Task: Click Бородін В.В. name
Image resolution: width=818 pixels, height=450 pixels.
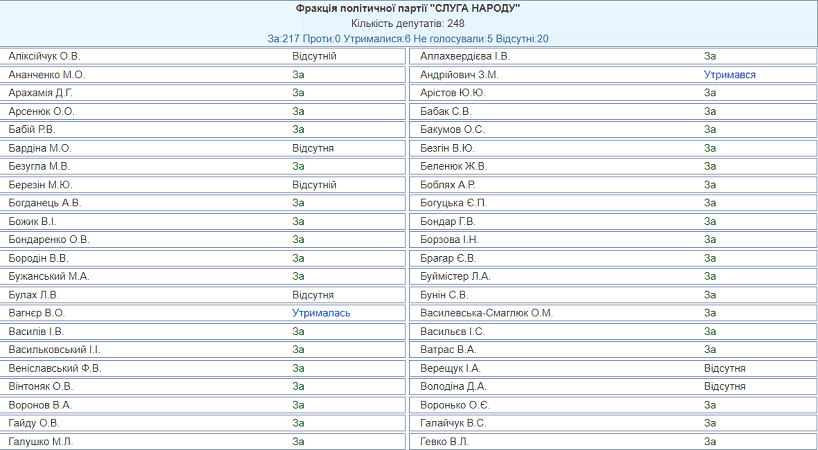Action: coord(38,258)
